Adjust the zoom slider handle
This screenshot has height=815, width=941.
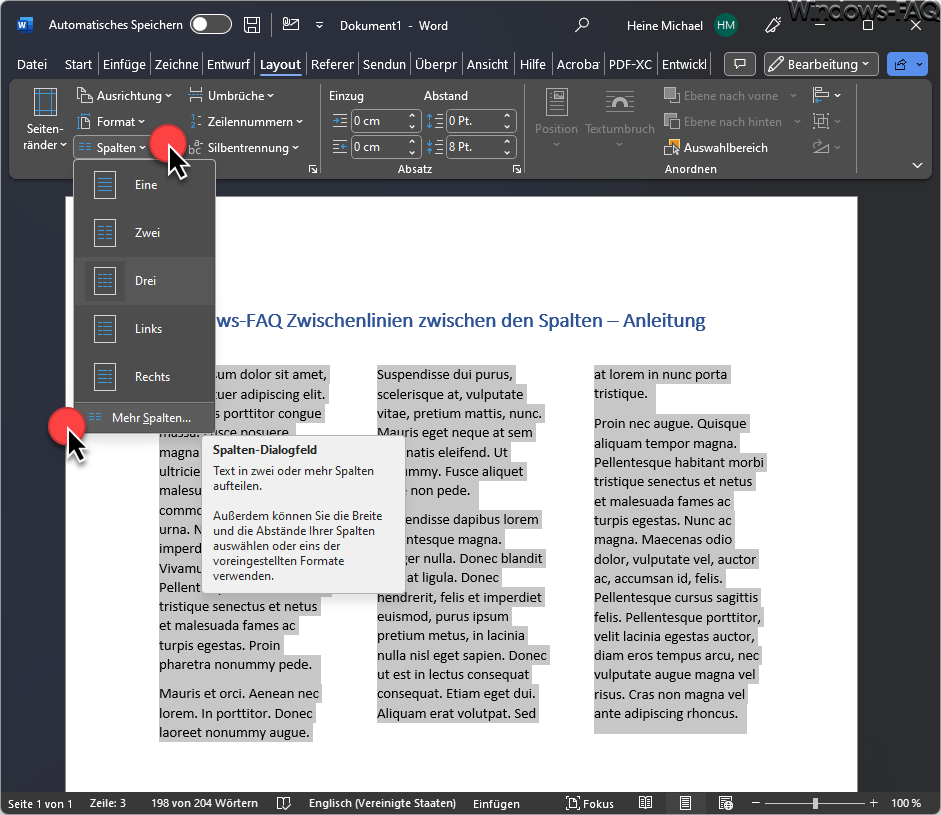[815, 803]
